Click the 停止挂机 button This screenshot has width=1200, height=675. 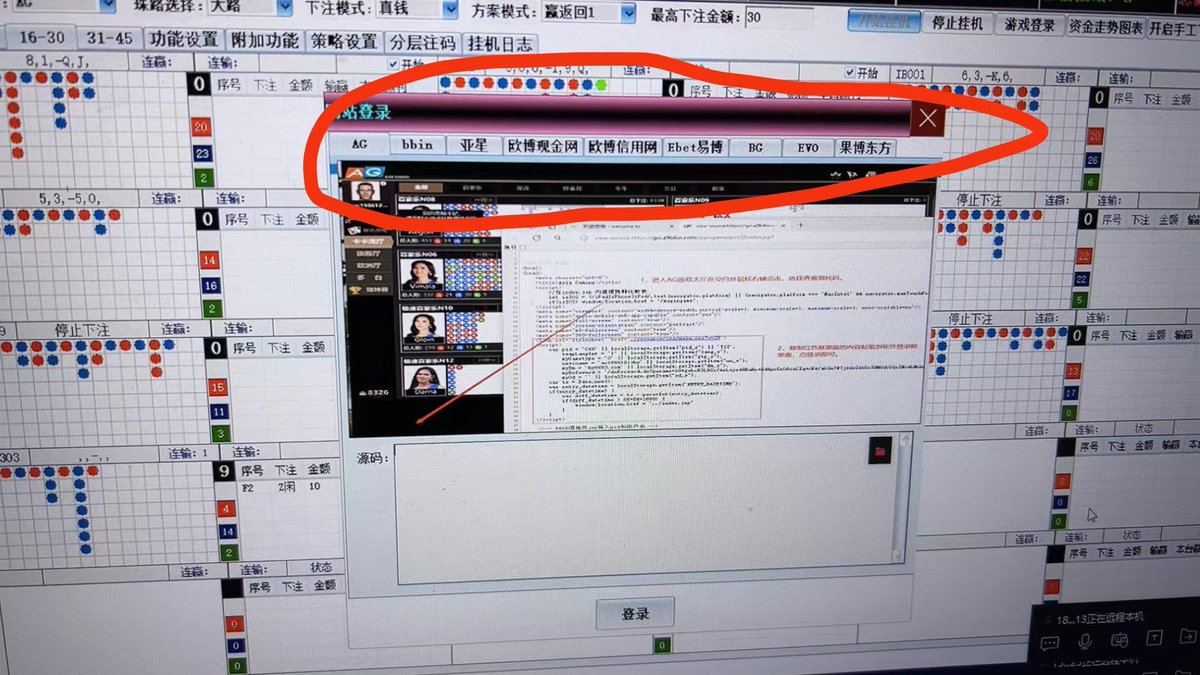958,24
